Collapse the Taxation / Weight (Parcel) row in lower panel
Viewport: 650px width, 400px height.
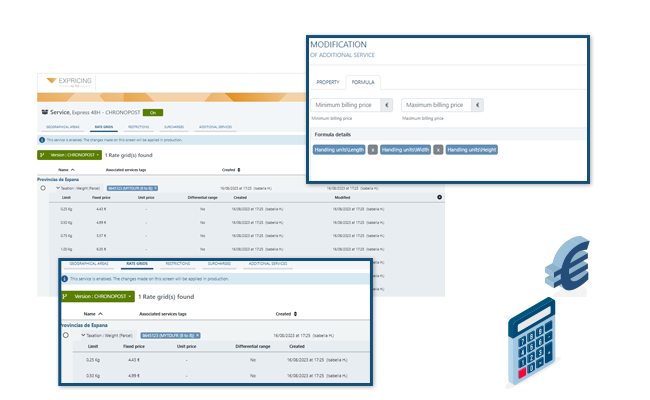84,335
